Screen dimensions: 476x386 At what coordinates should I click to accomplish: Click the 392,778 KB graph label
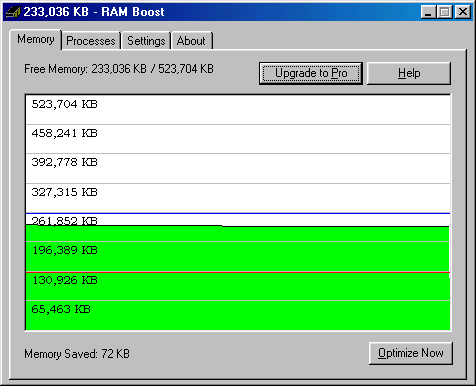click(x=64, y=162)
